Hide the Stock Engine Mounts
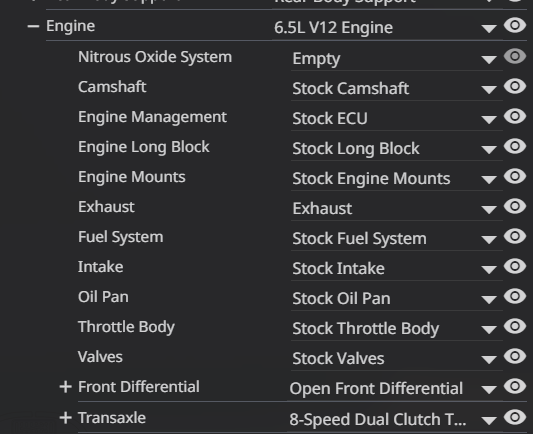 pos(515,176)
